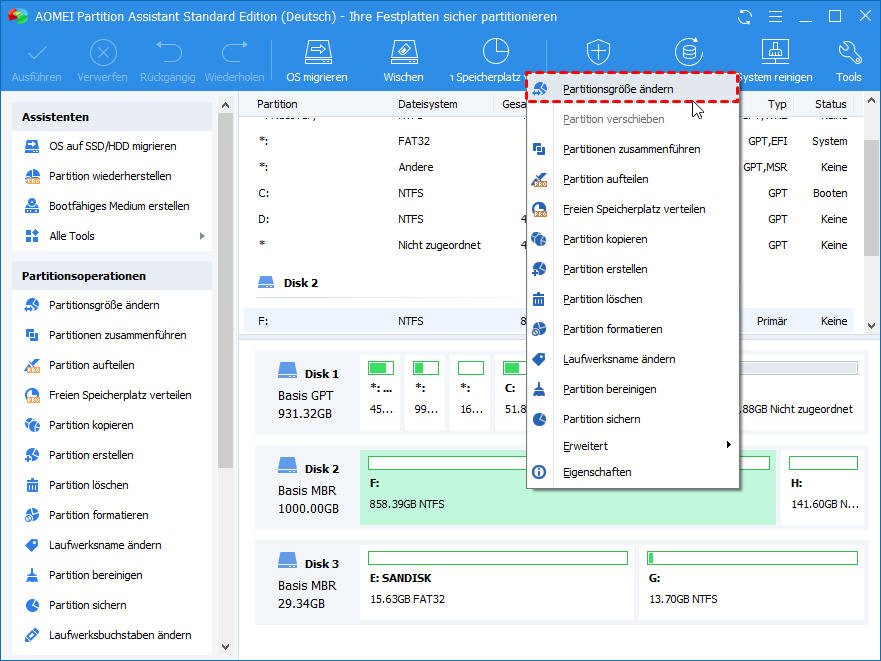Open the hamburger menu in title bar
This screenshot has width=881, height=661.
(x=775, y=17)
